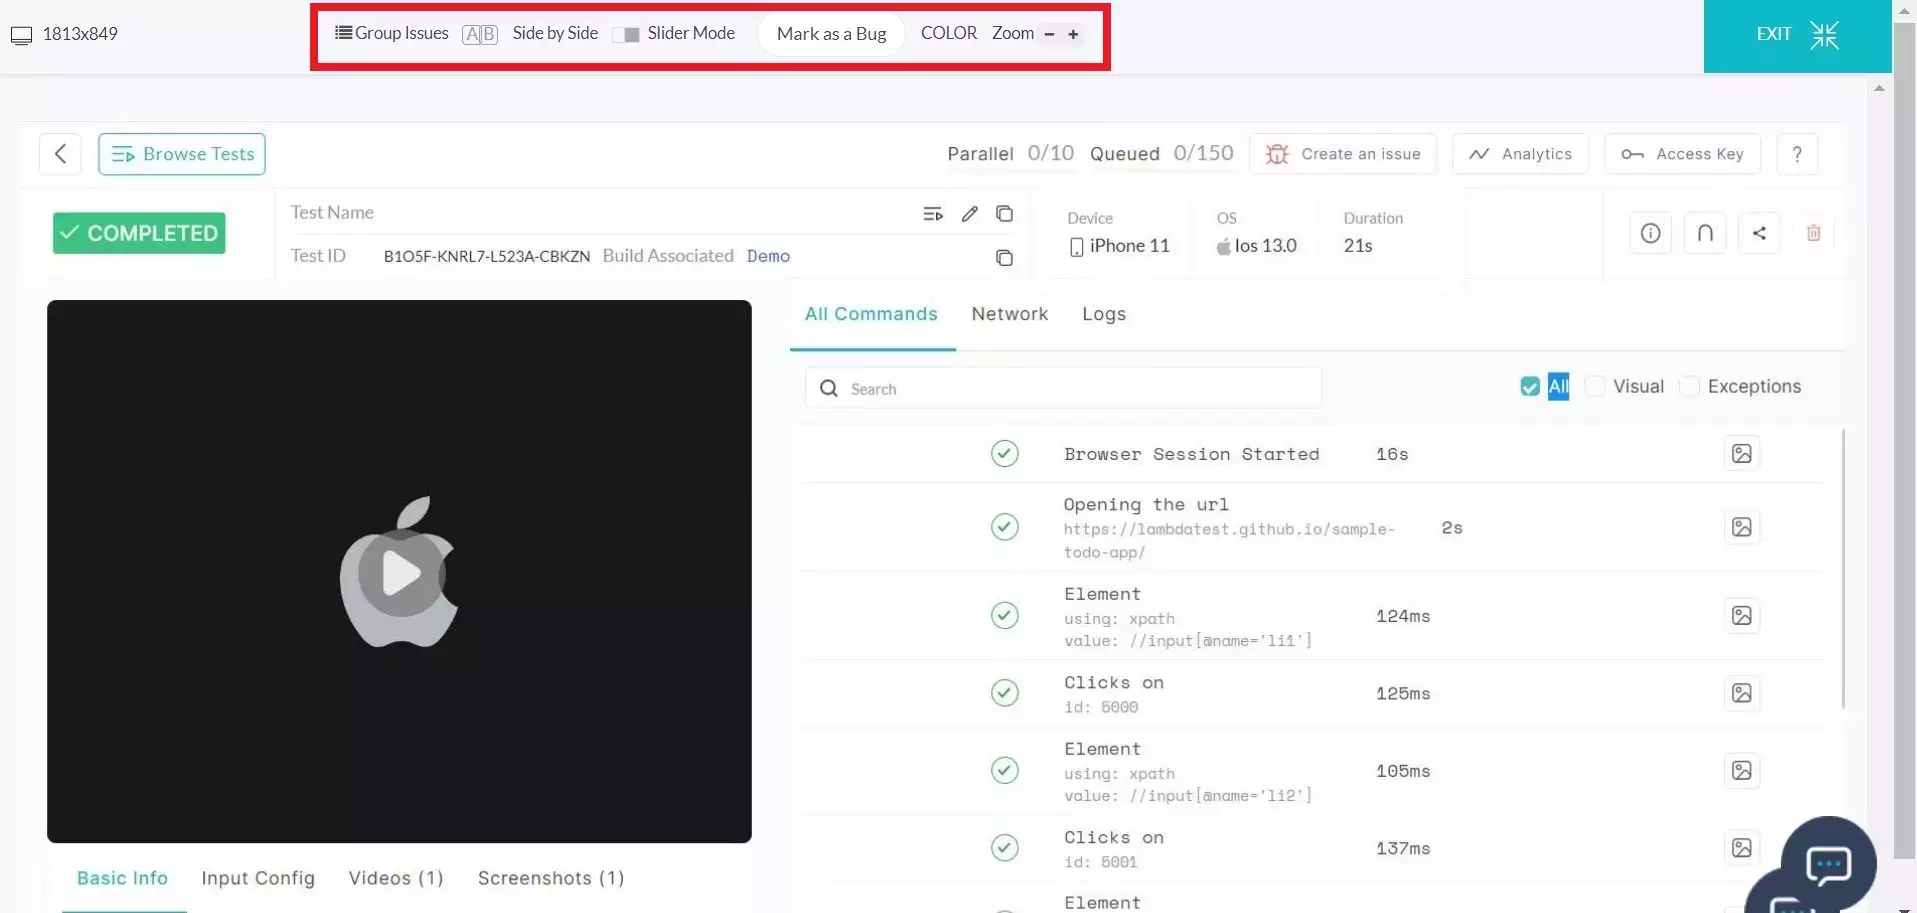
Task: Select the Input Config tab
Action: (258, 878)
